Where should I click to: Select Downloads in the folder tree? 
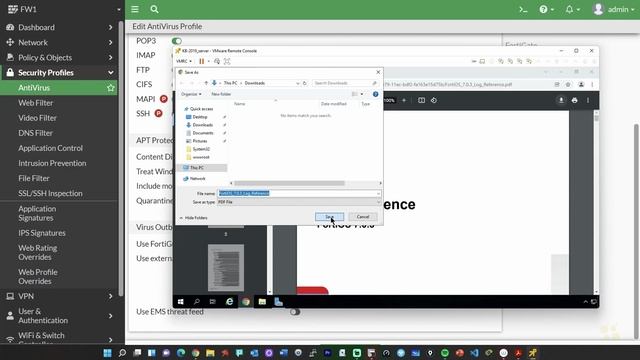[203, 125]
